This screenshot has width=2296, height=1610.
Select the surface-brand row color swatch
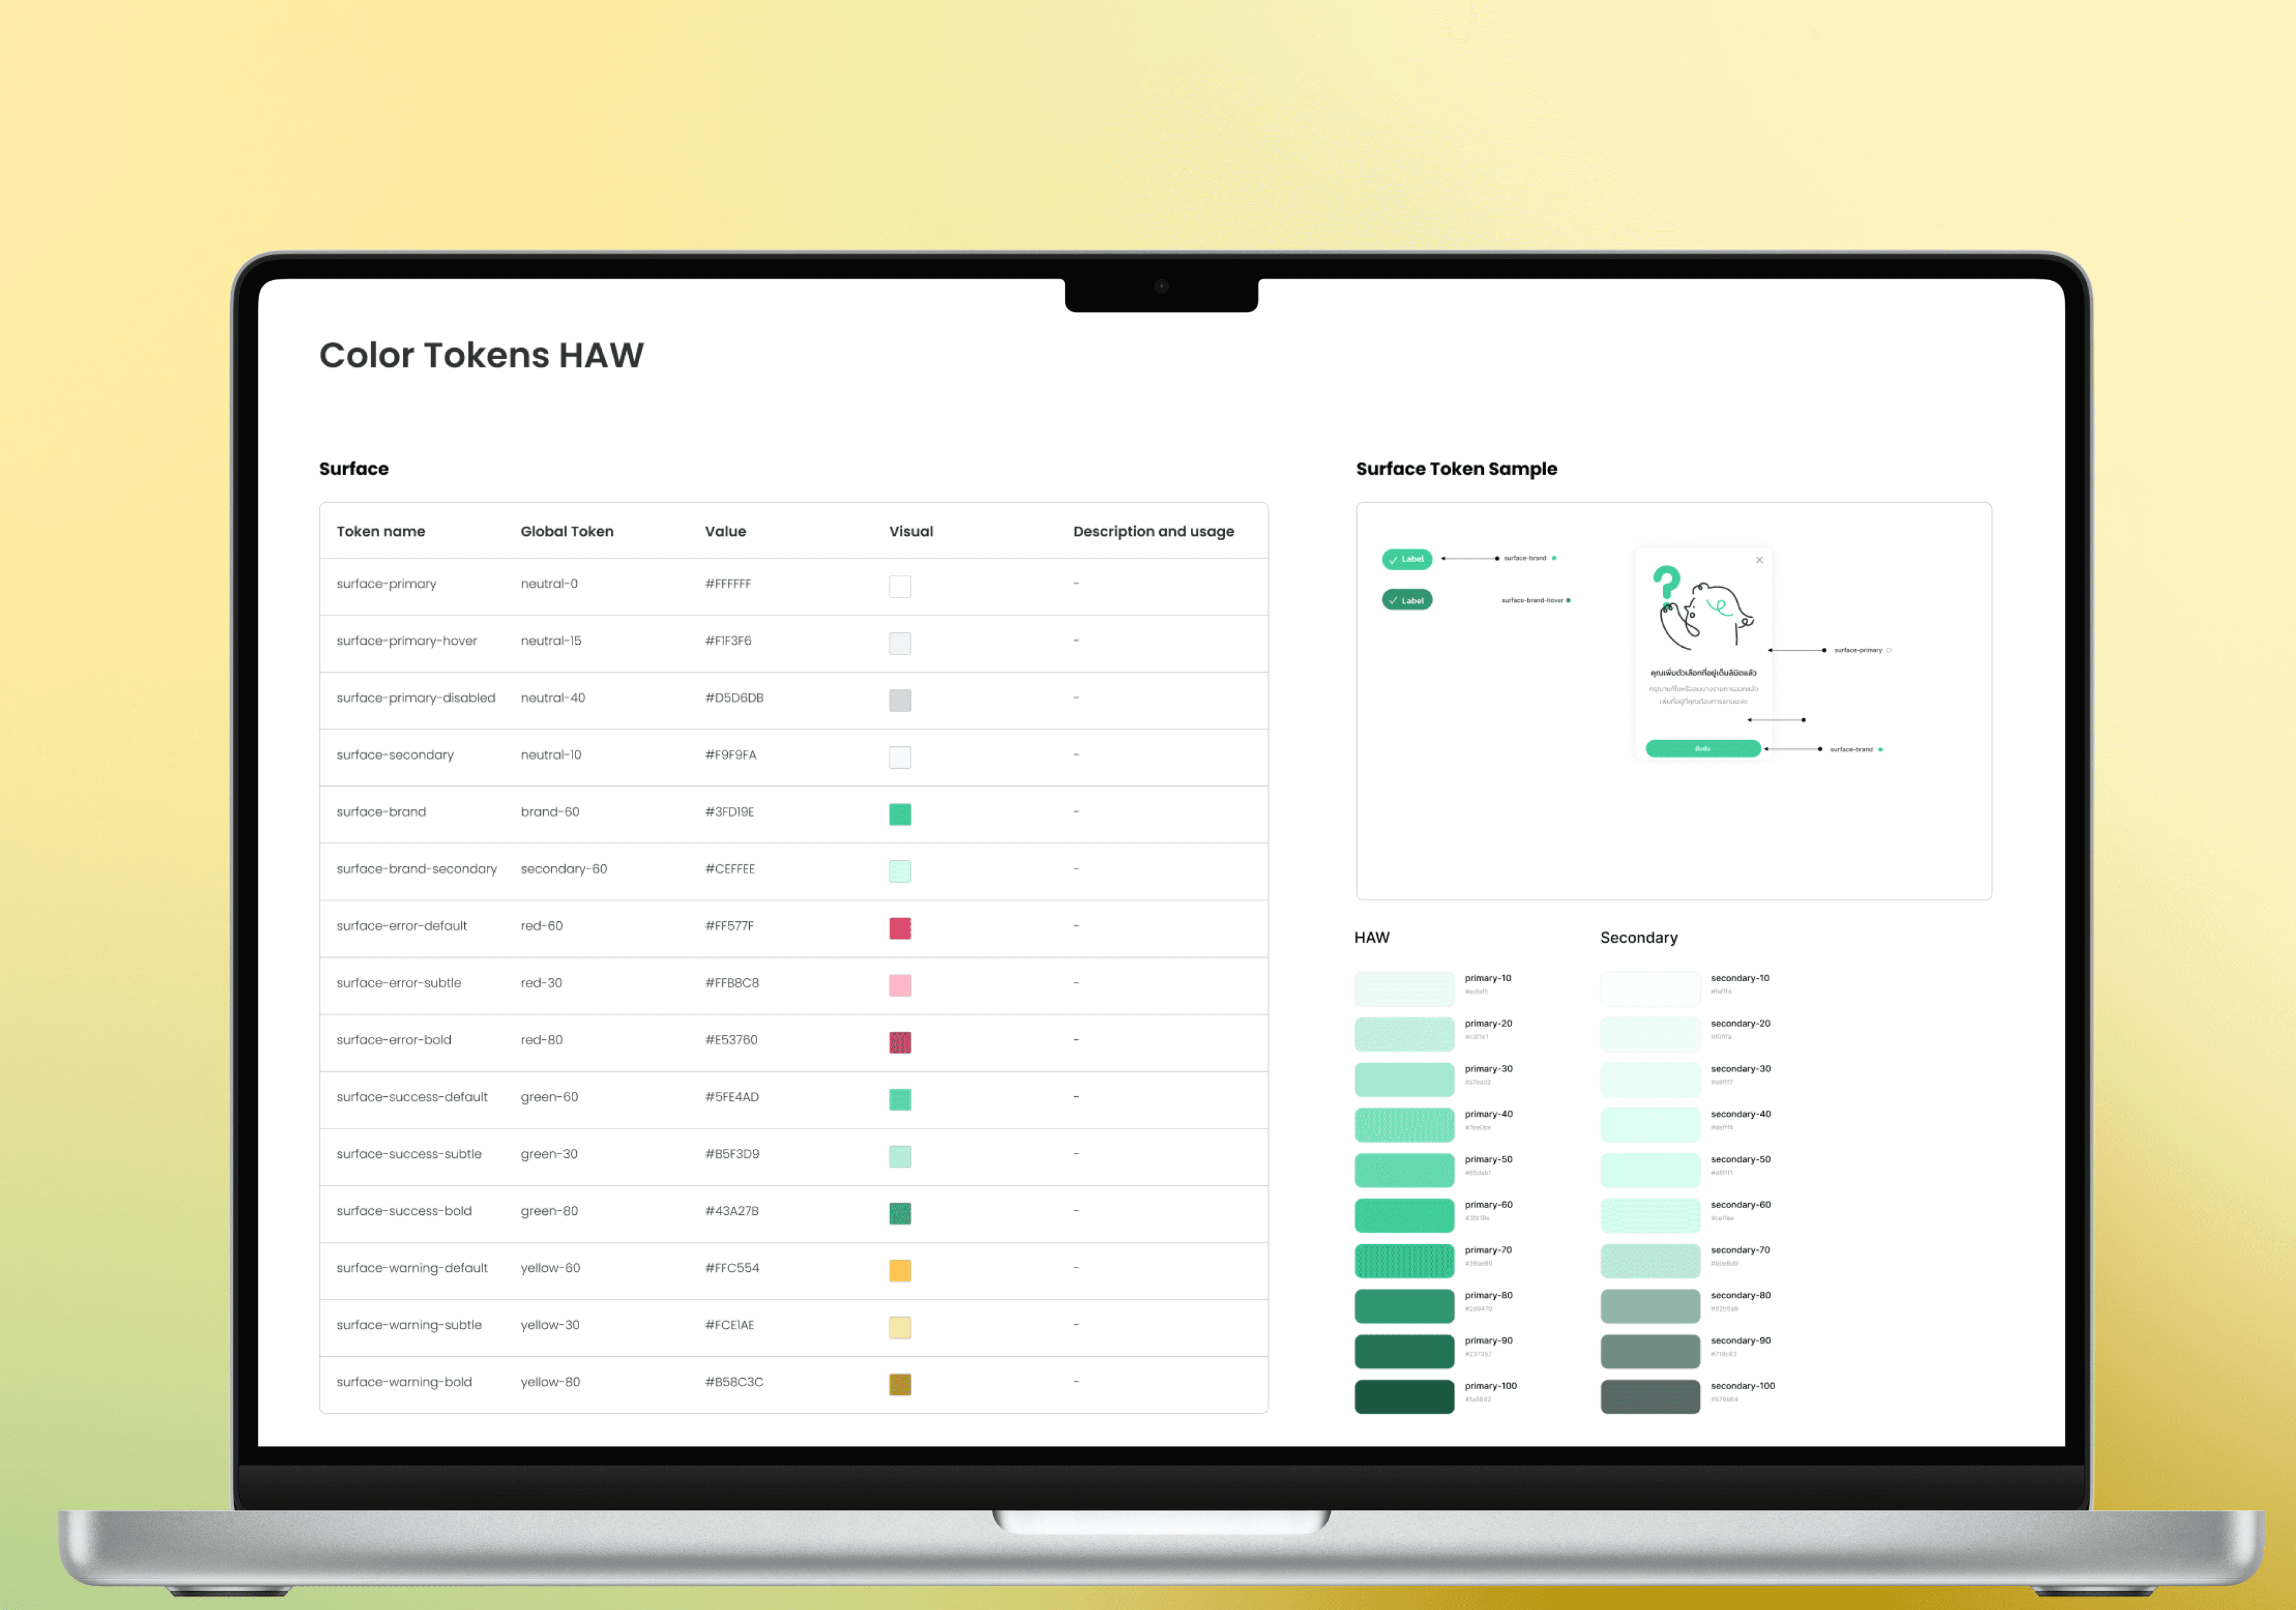(x=900, y=814)
